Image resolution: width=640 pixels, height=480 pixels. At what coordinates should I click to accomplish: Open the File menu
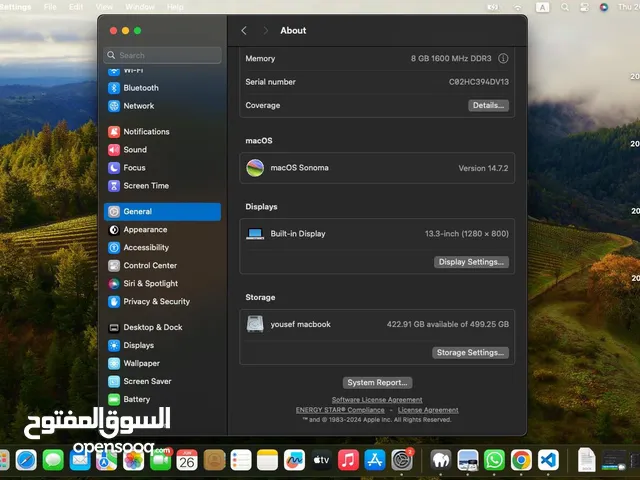click(x=50, y=7)
